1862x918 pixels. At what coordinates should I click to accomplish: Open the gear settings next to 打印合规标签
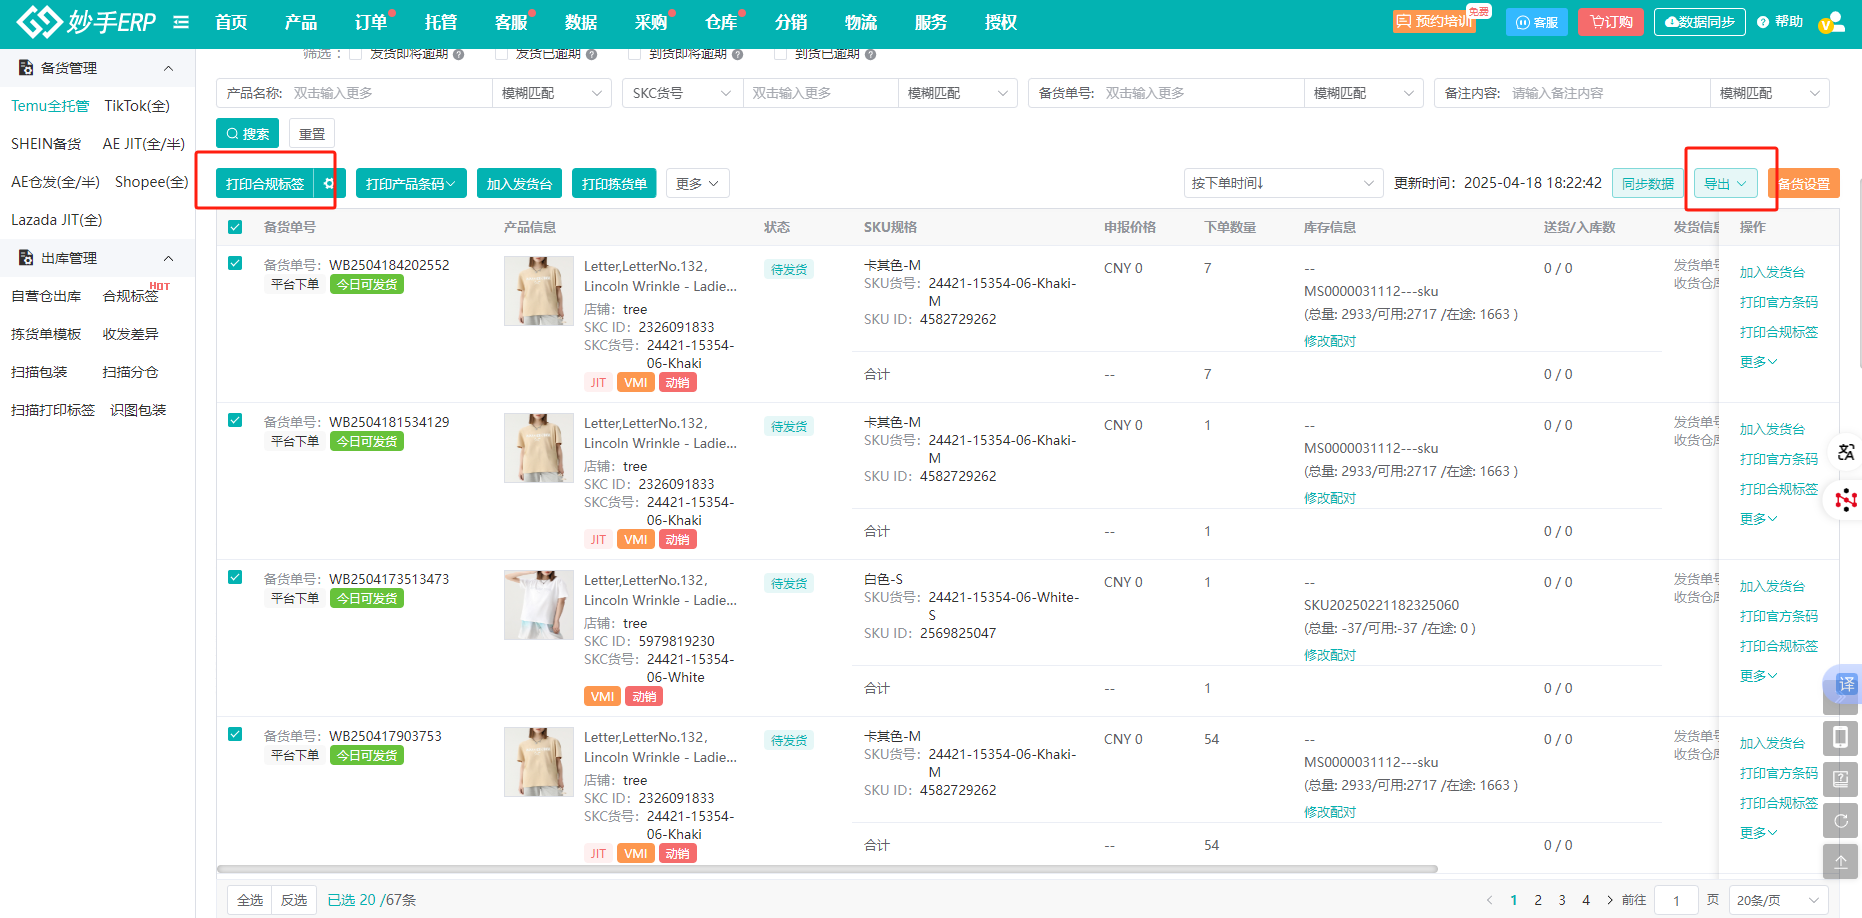[329, 184]
